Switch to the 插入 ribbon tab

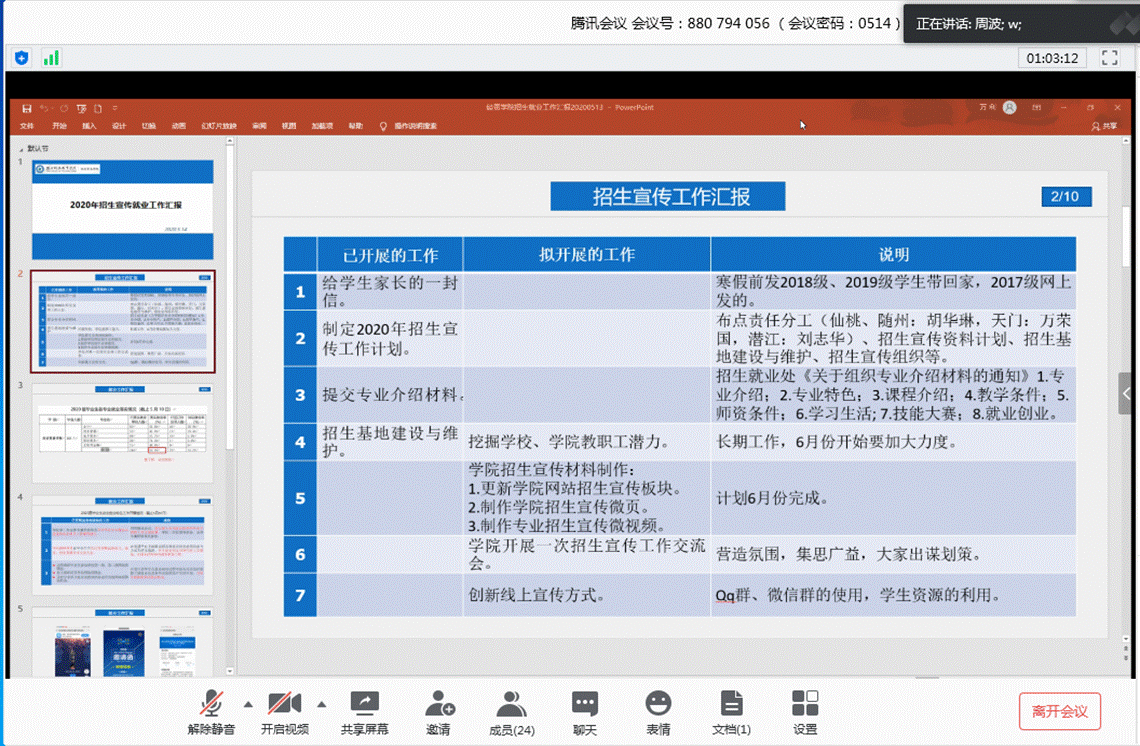89,126
